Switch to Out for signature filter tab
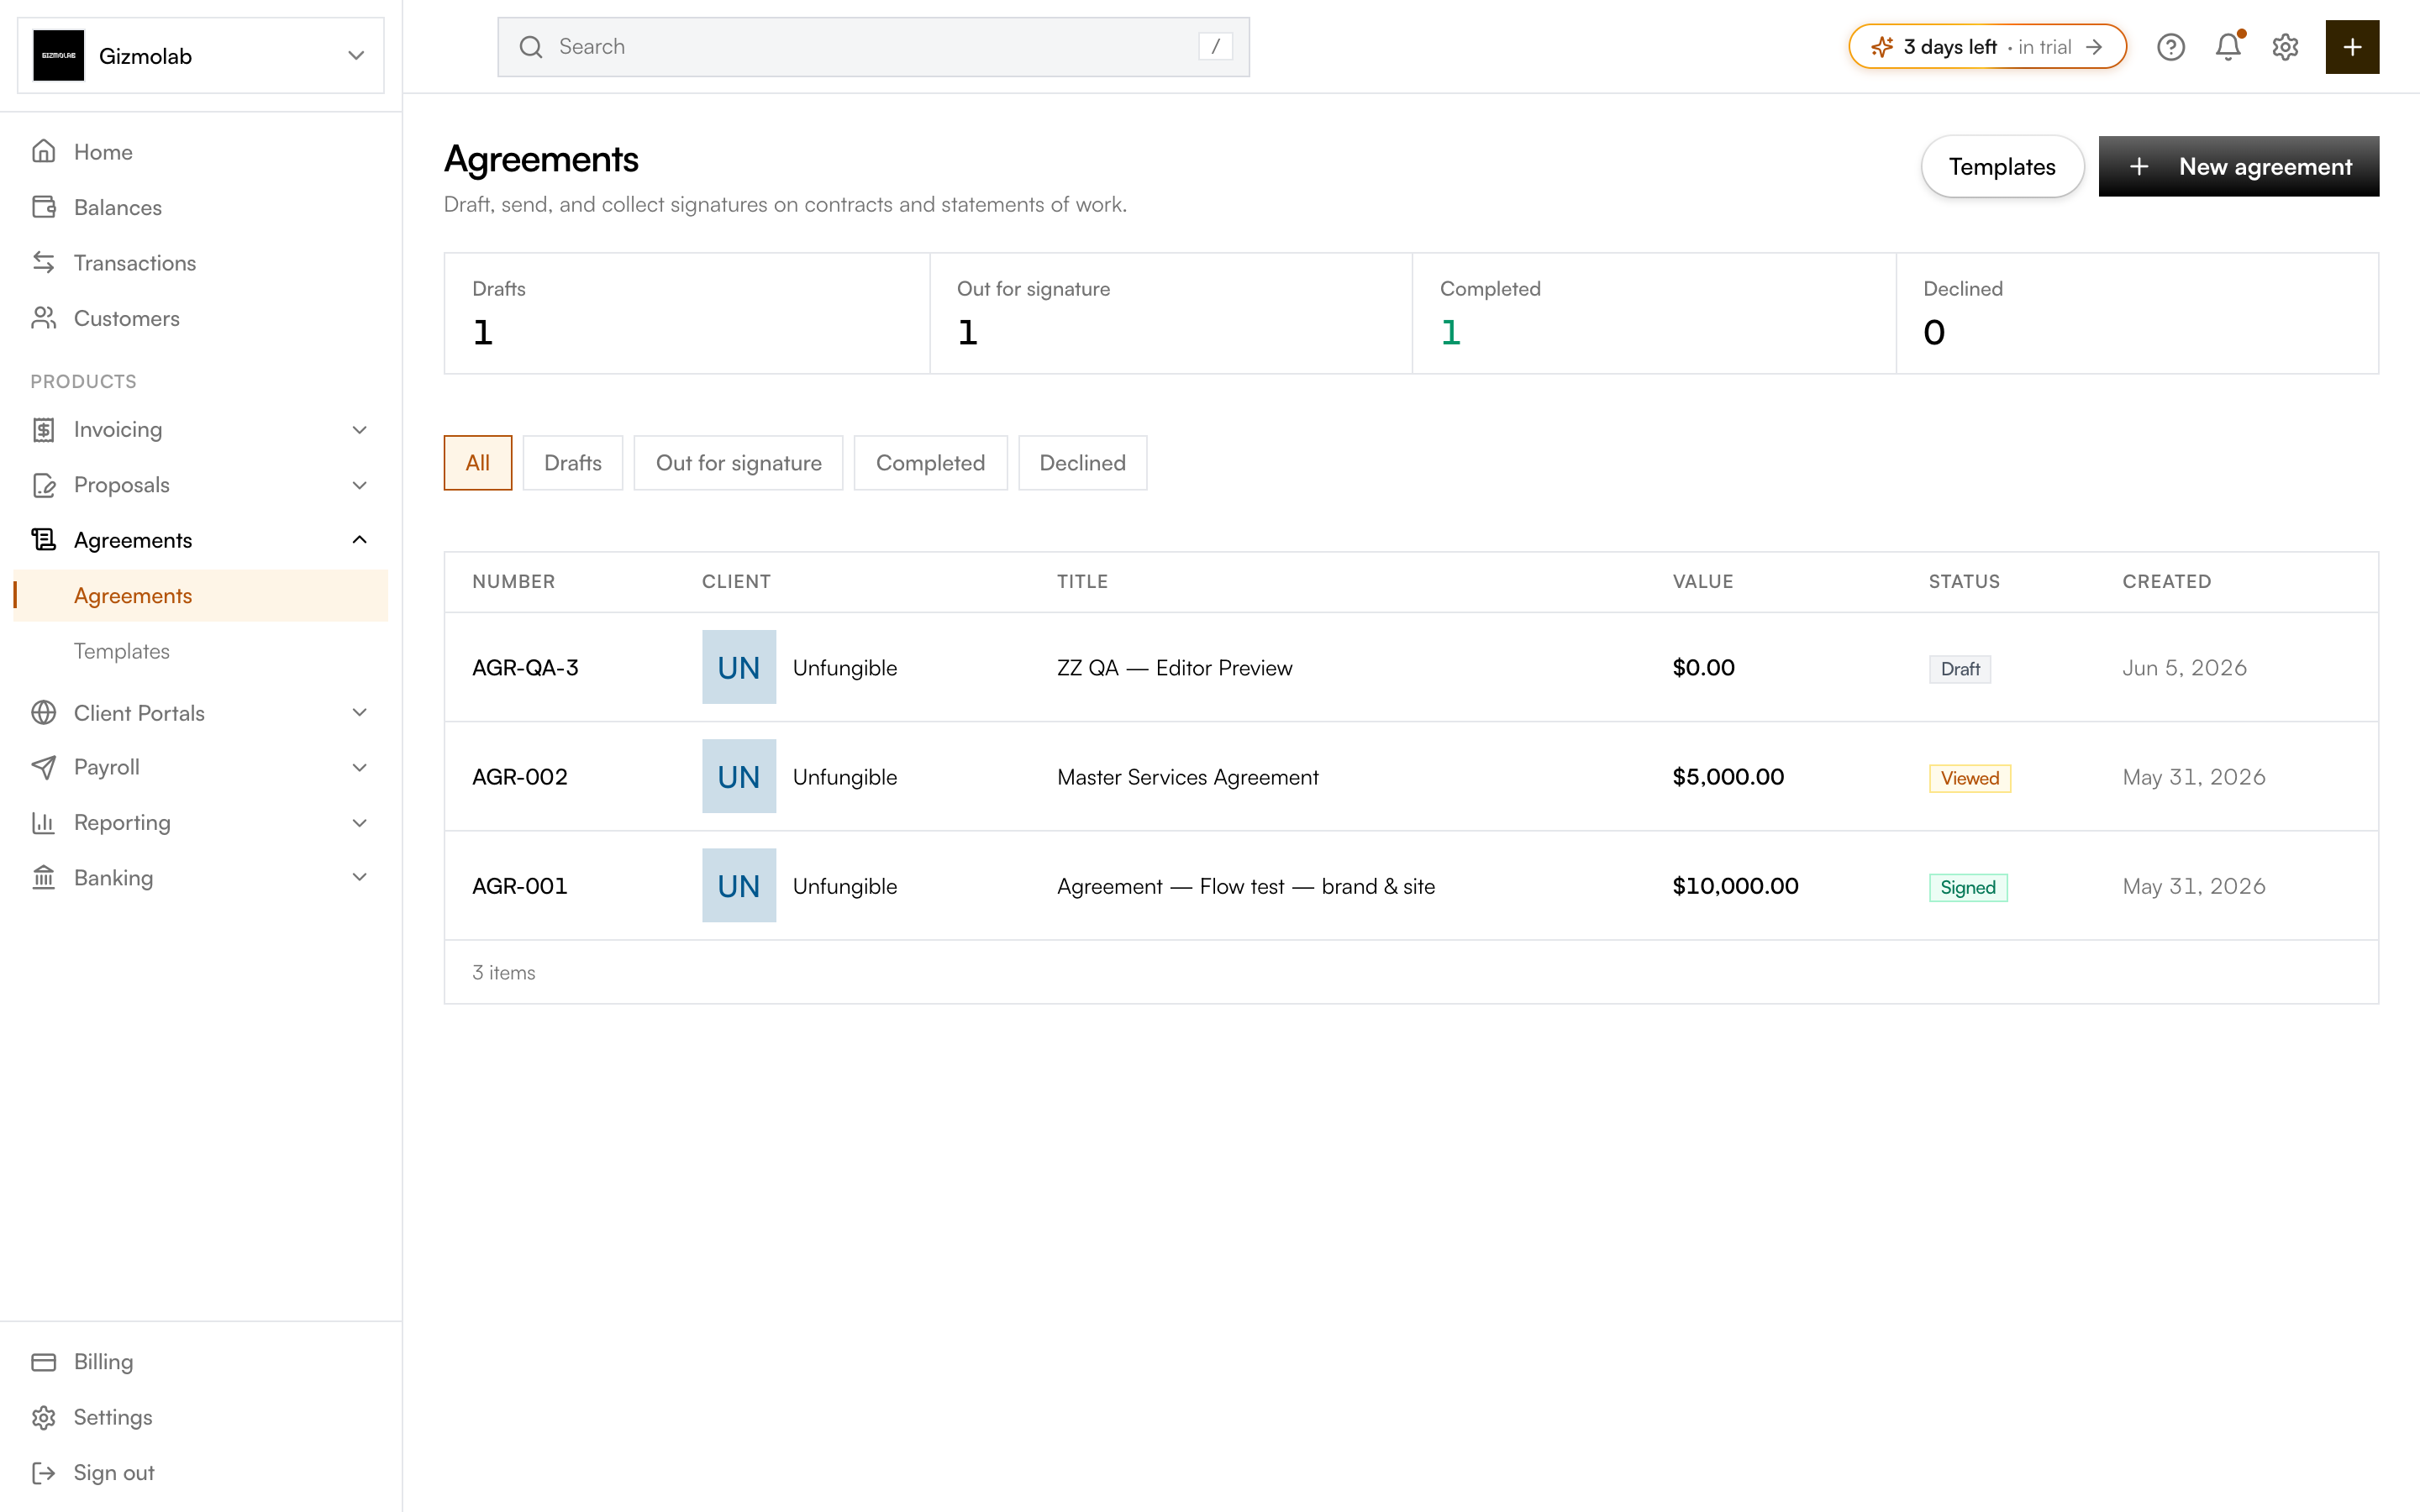 coord(739,463)
